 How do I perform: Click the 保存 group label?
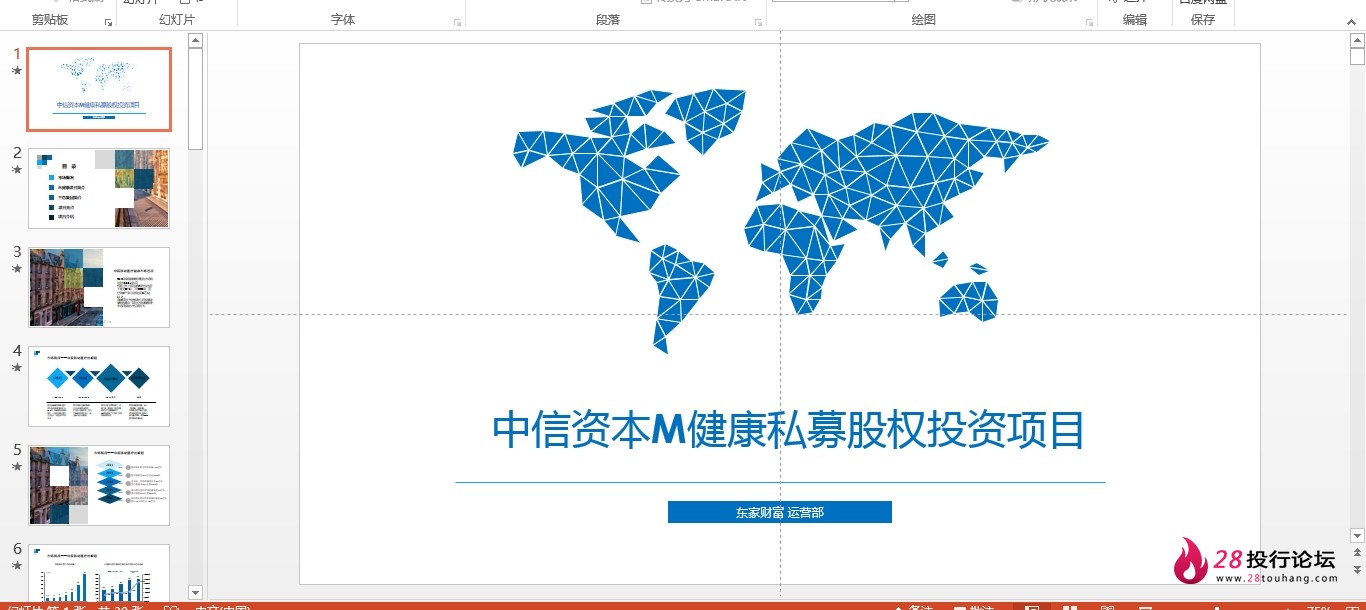(x=1203, y=20)
